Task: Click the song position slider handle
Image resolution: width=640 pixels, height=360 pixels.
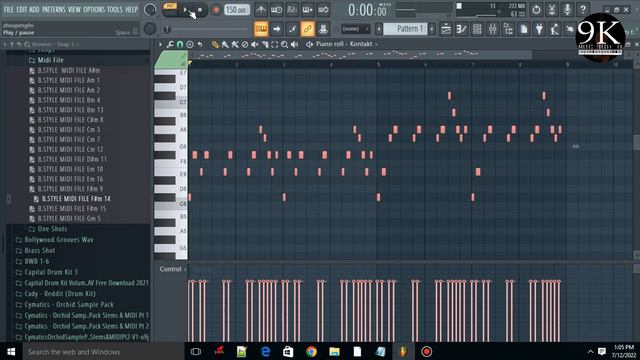Action: click(x=167, y=29)
